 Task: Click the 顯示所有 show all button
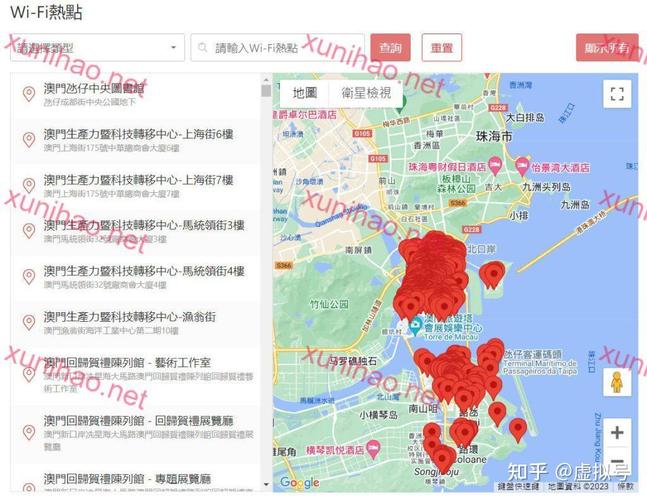[x=607, y=47]
